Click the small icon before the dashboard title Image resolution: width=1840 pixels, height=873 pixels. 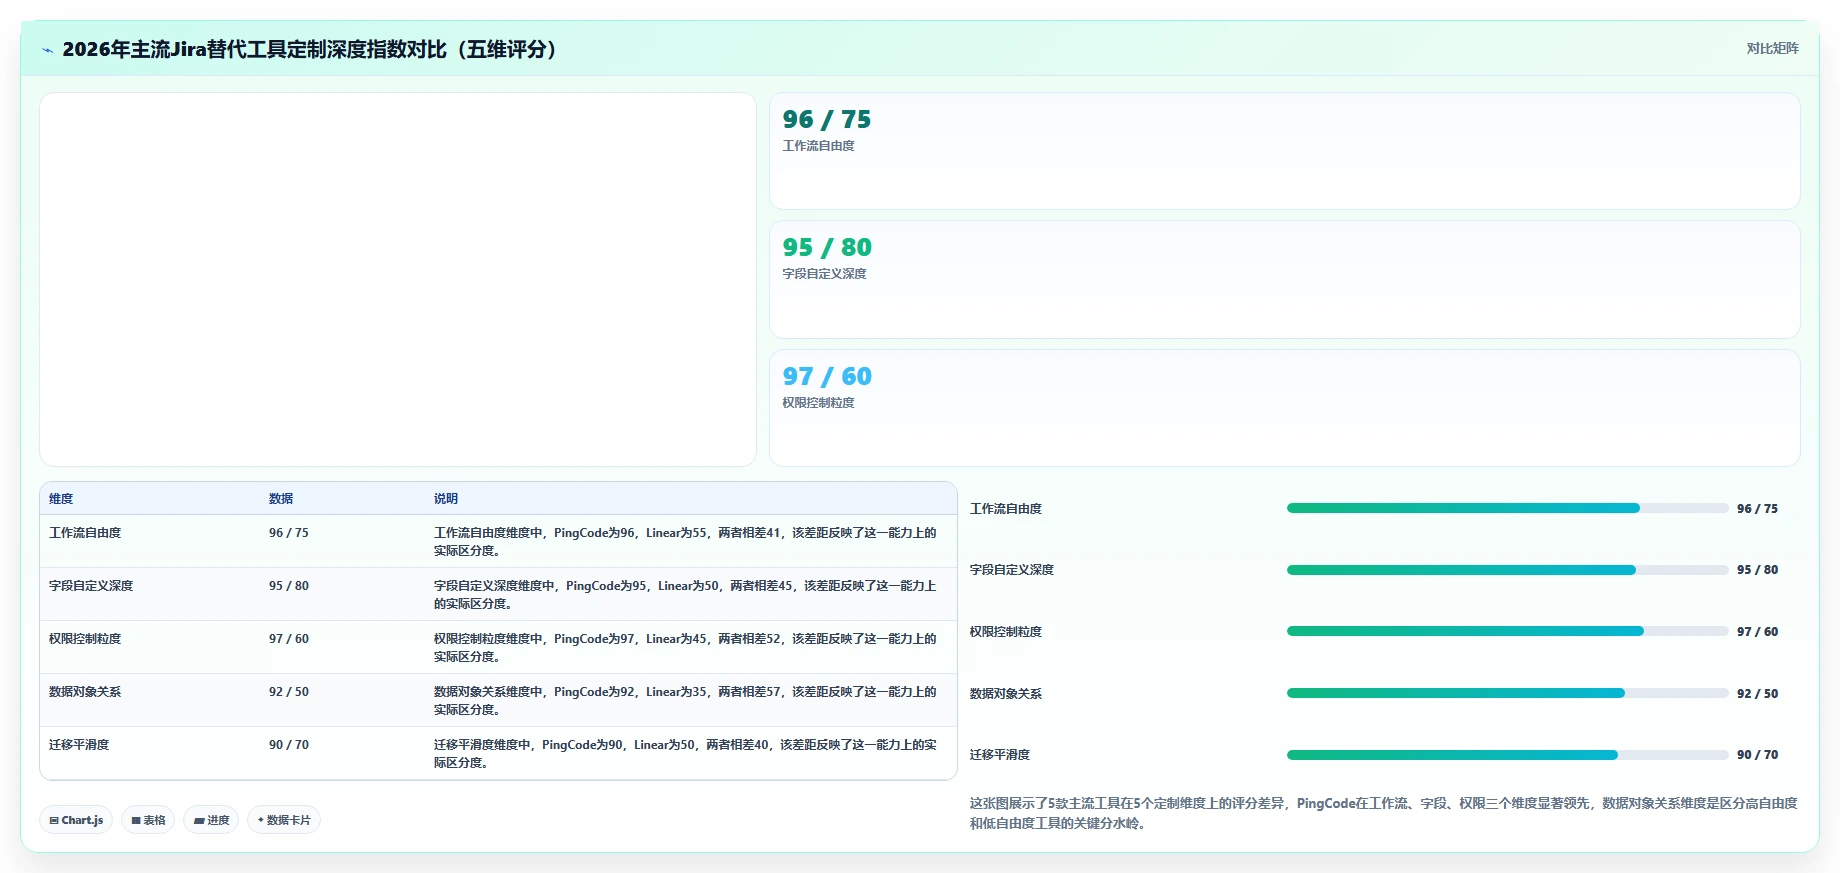click(x=47, y=50)
